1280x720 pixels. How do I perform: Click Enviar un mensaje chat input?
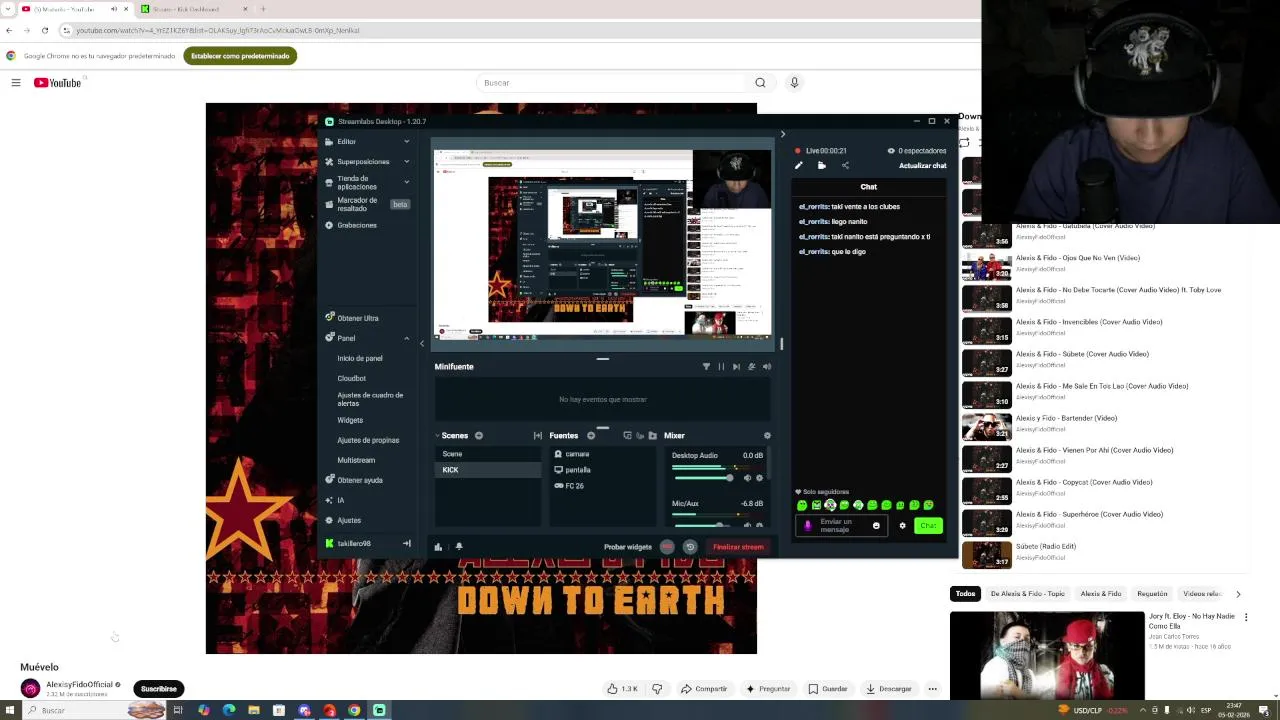840,525
